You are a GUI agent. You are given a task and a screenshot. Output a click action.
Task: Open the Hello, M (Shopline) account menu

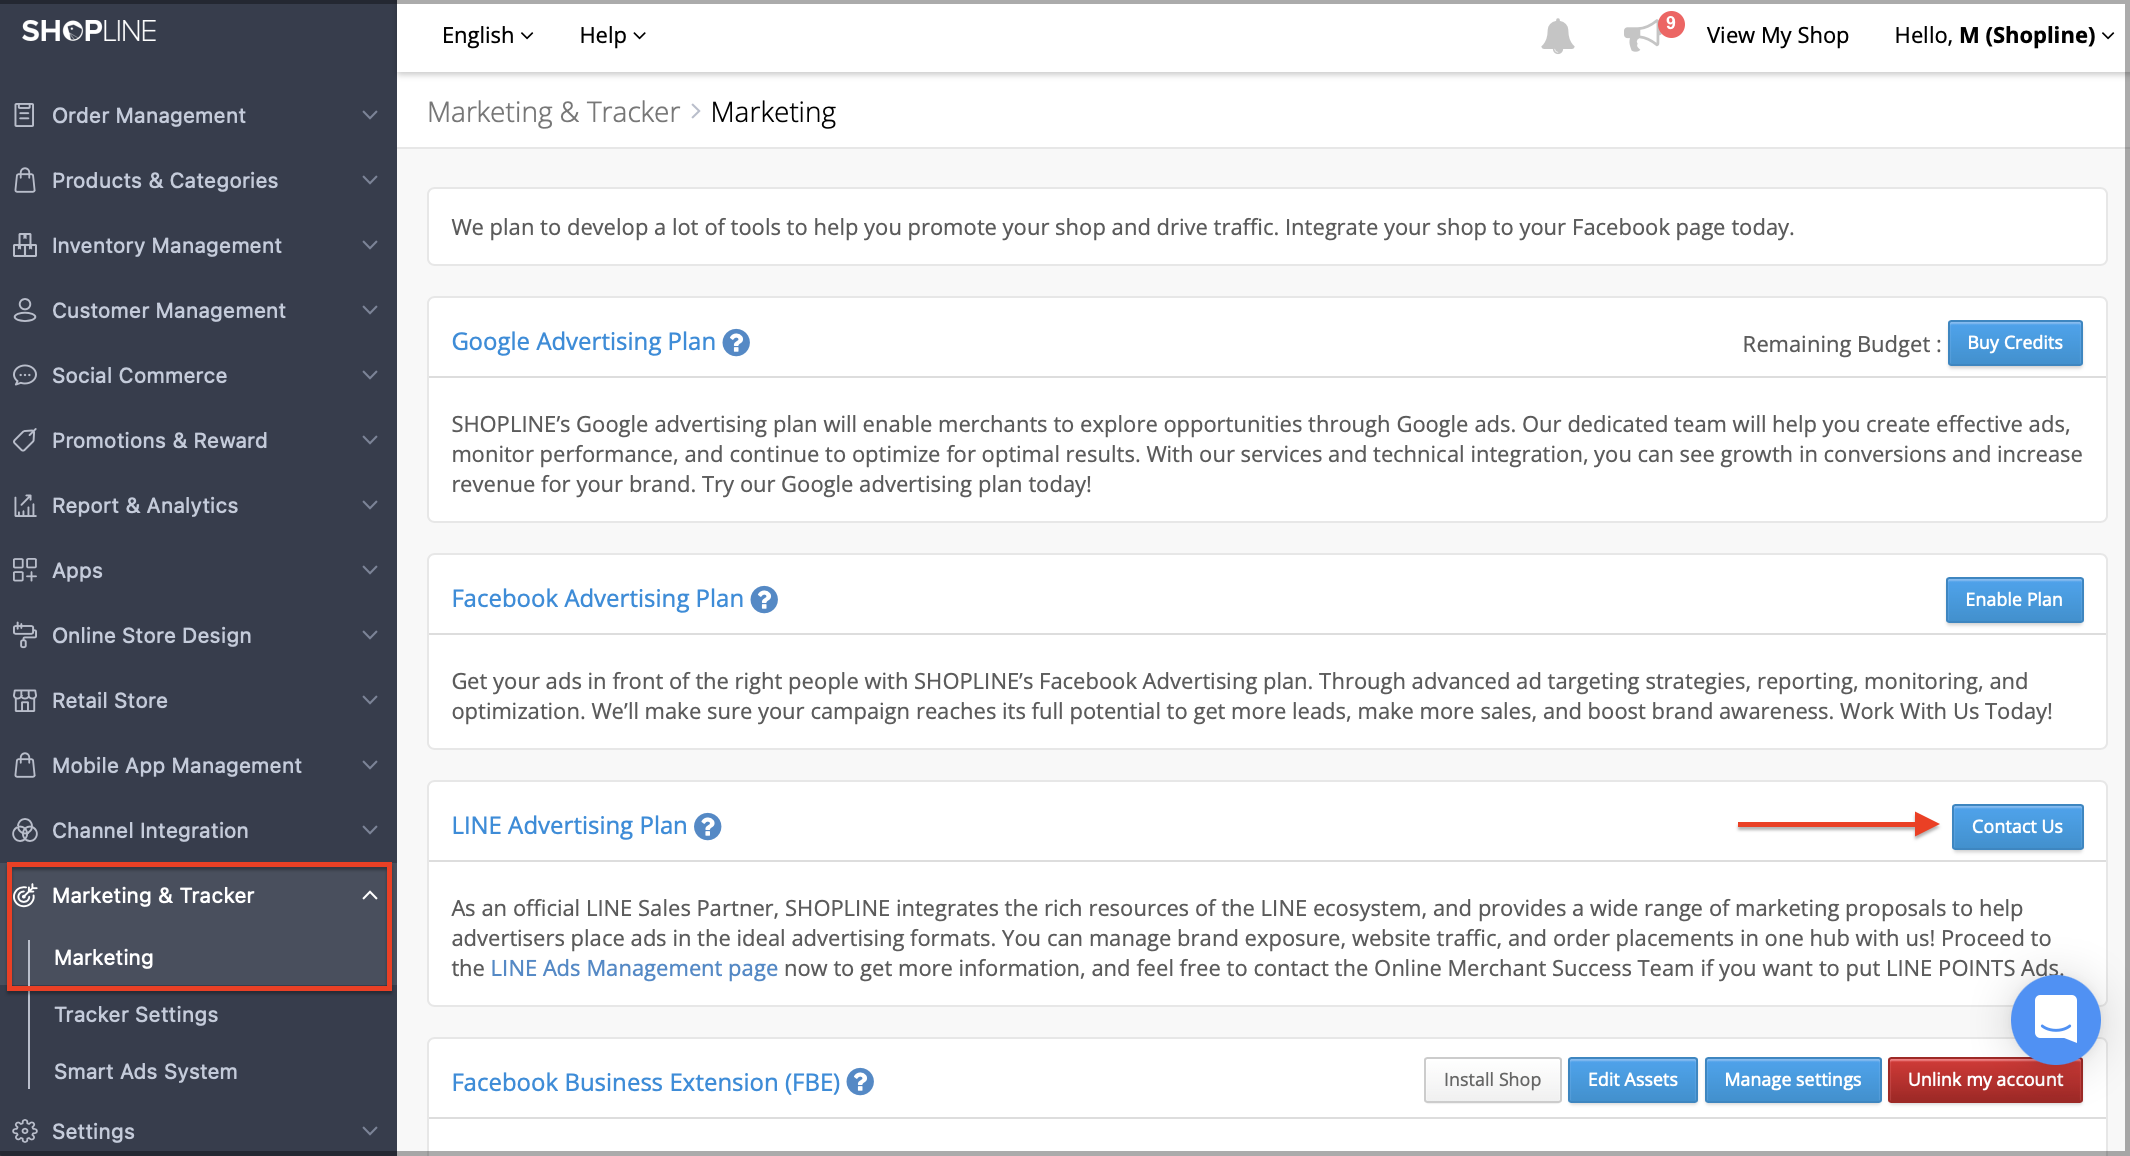click(2004, 35)
